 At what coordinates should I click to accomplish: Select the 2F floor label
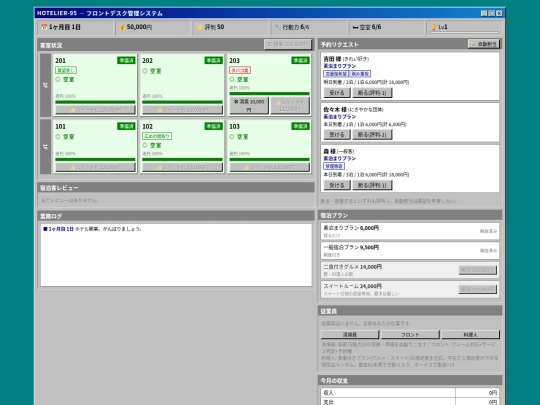[45, 85]
